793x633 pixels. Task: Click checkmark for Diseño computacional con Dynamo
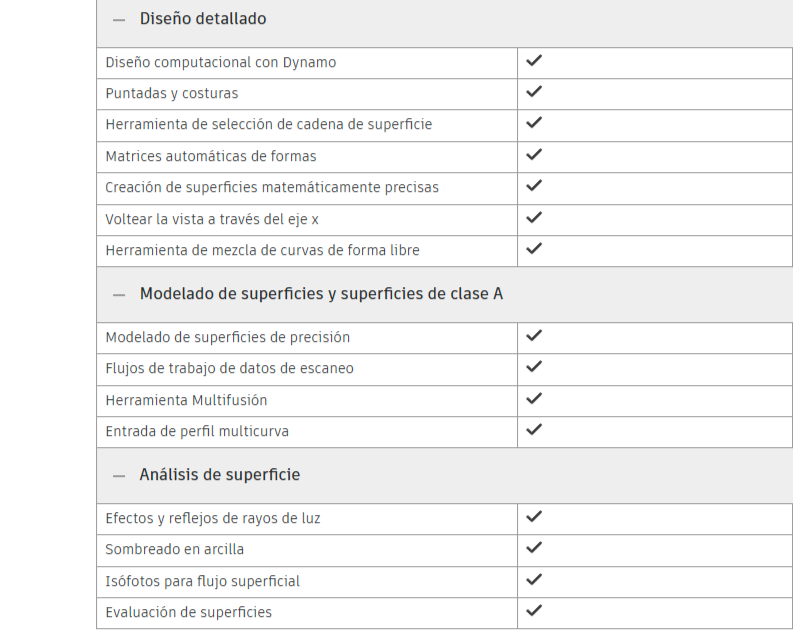point(534,61)
